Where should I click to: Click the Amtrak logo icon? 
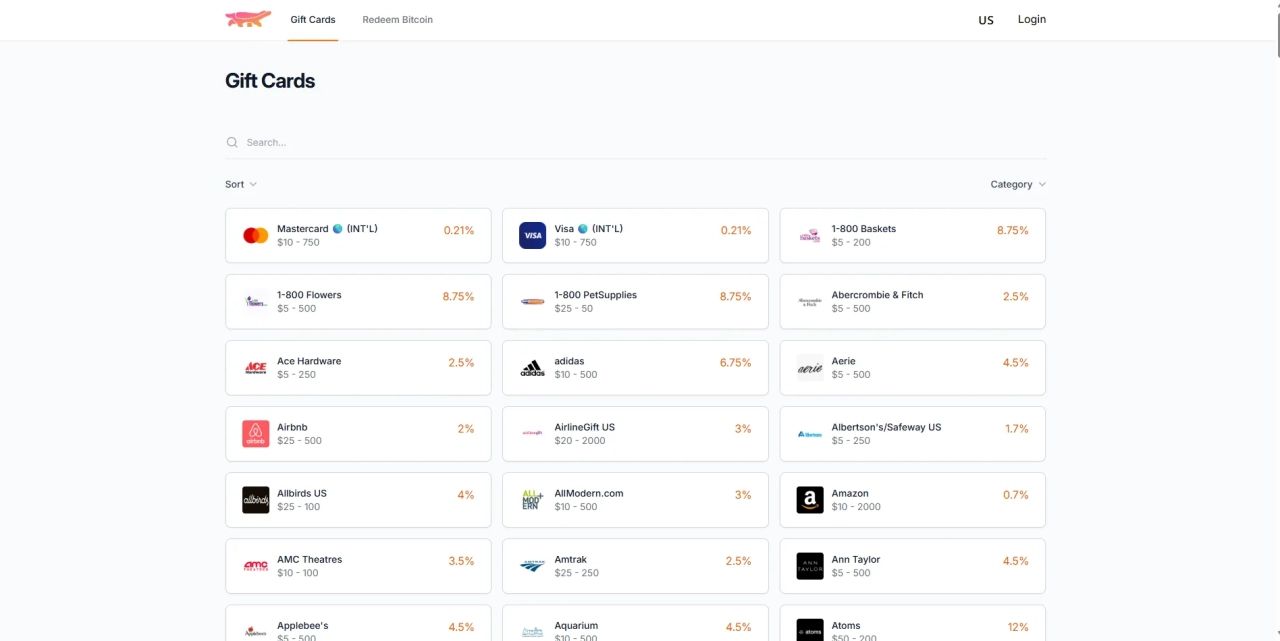532,565
